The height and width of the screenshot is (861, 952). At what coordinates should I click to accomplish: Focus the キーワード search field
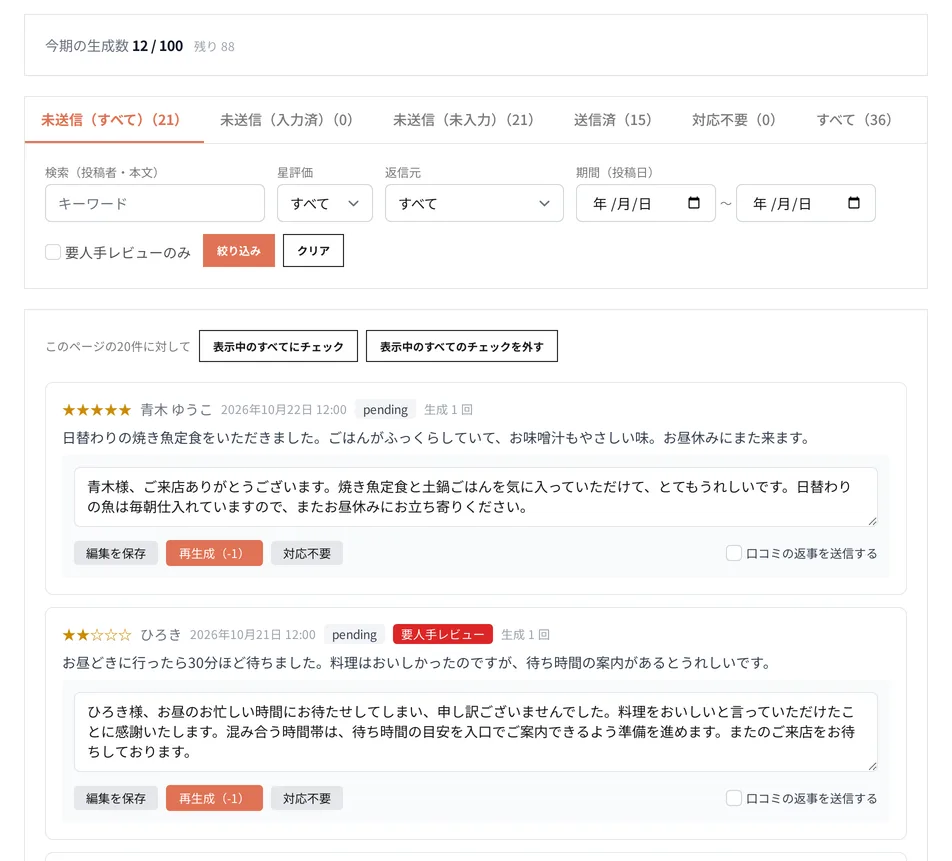tap(155, 203)
